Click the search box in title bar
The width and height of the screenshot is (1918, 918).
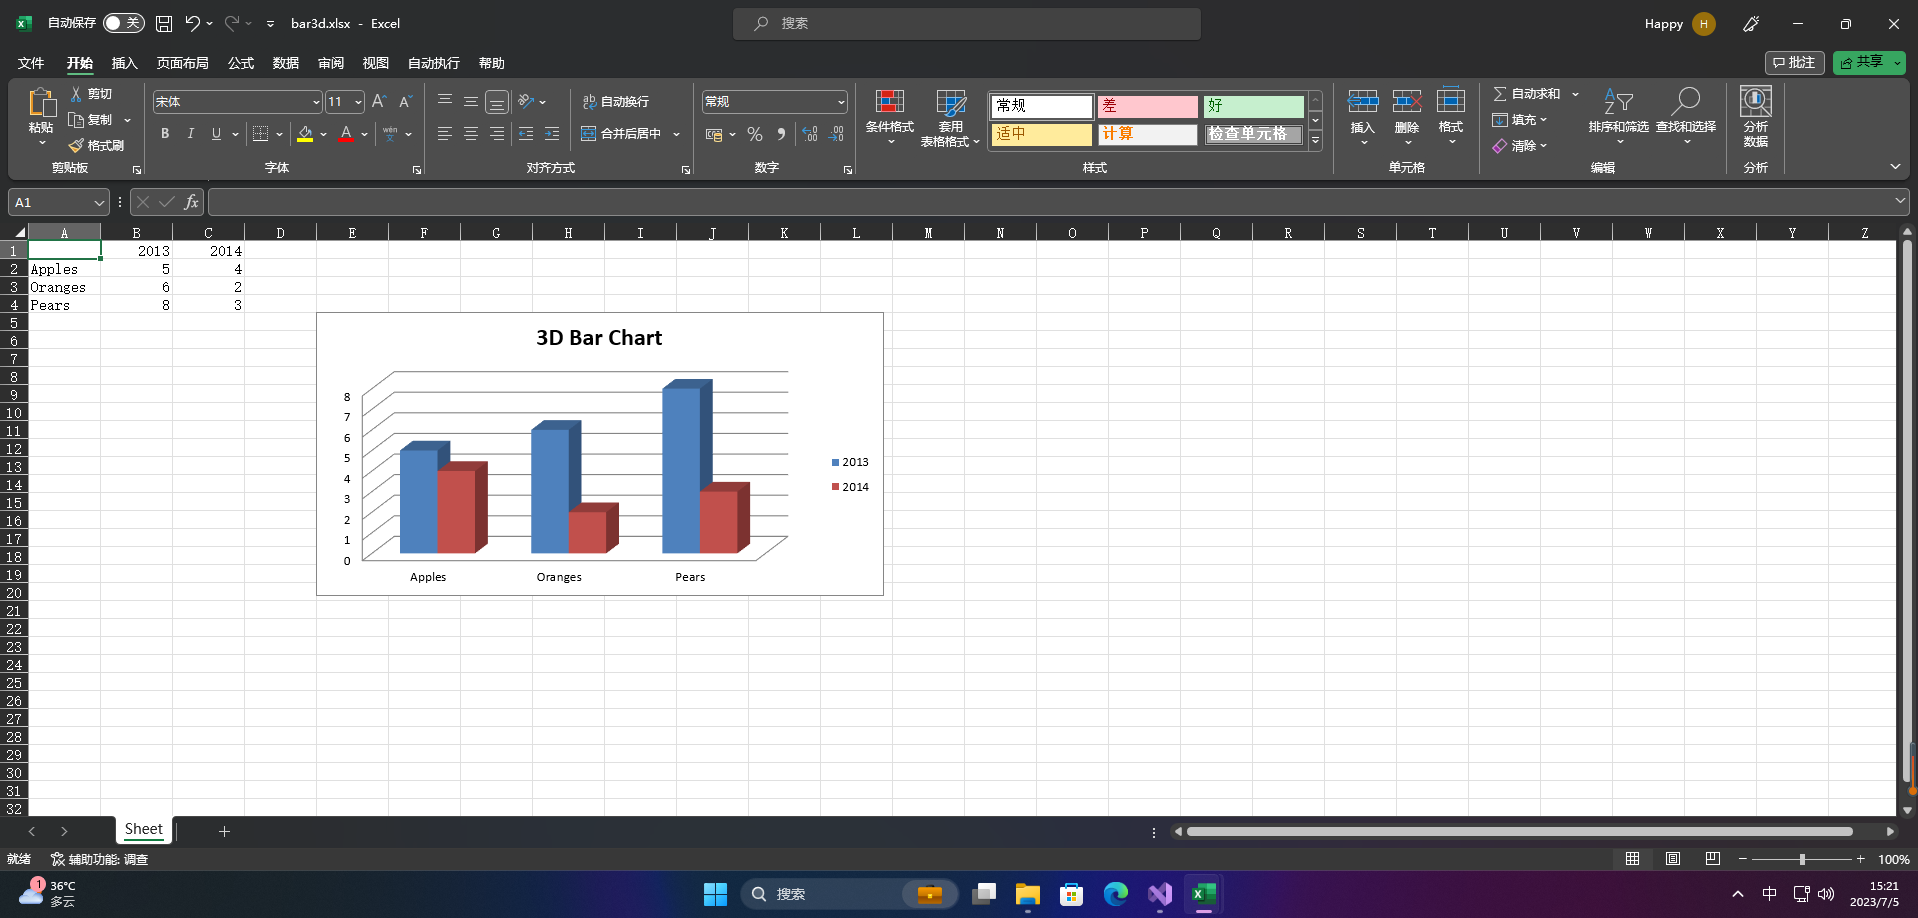tap(967, 23)
